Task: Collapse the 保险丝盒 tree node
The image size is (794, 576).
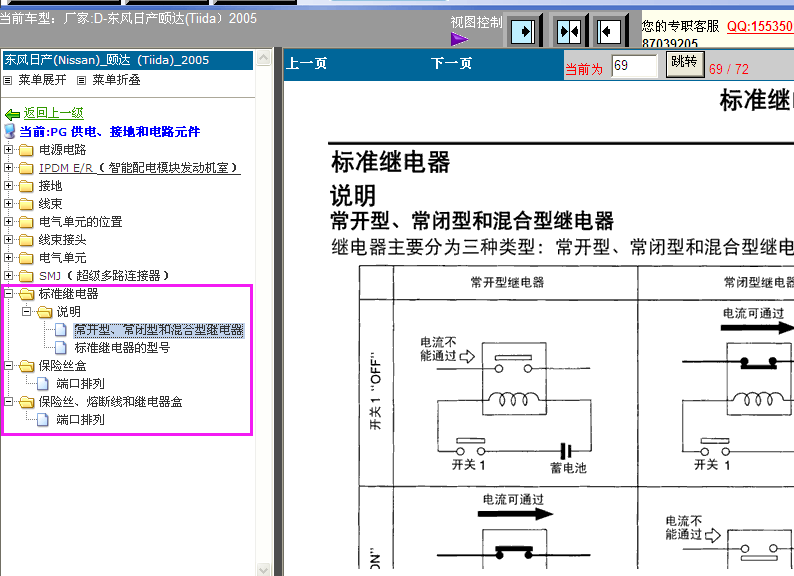Action: click(x=8, y=365)
